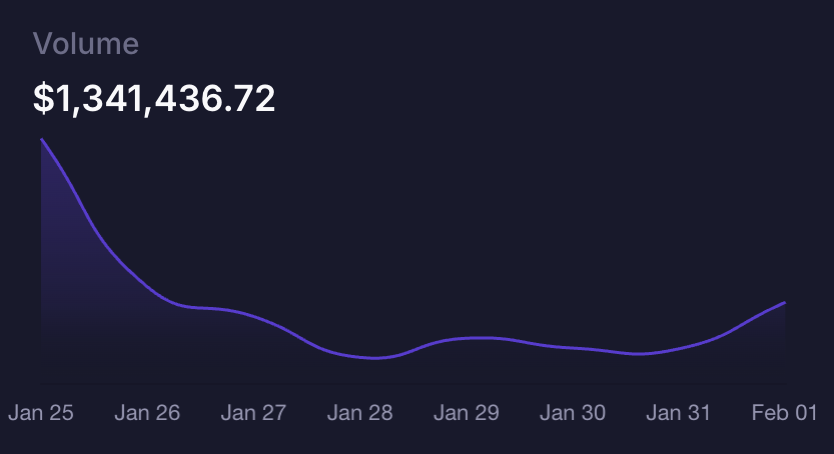Screen dimensions: 834x454
Task: Select the line's lowest dip near Jan 28
Action: (374, 358)
